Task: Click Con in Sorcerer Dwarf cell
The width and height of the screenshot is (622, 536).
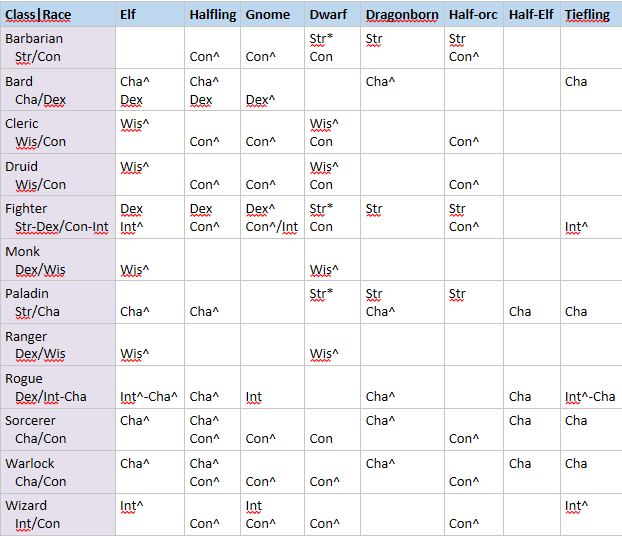Action: coord(321,438)
